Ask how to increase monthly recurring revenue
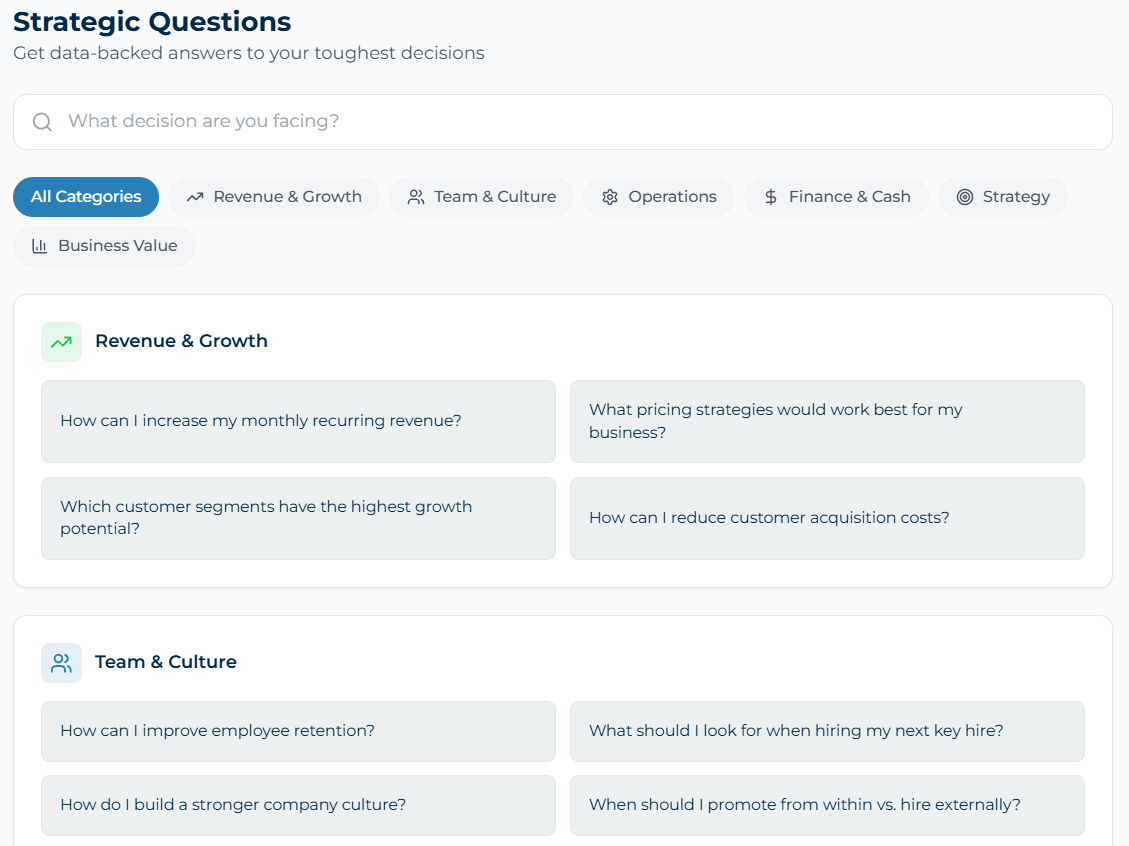 click(298, 421)
